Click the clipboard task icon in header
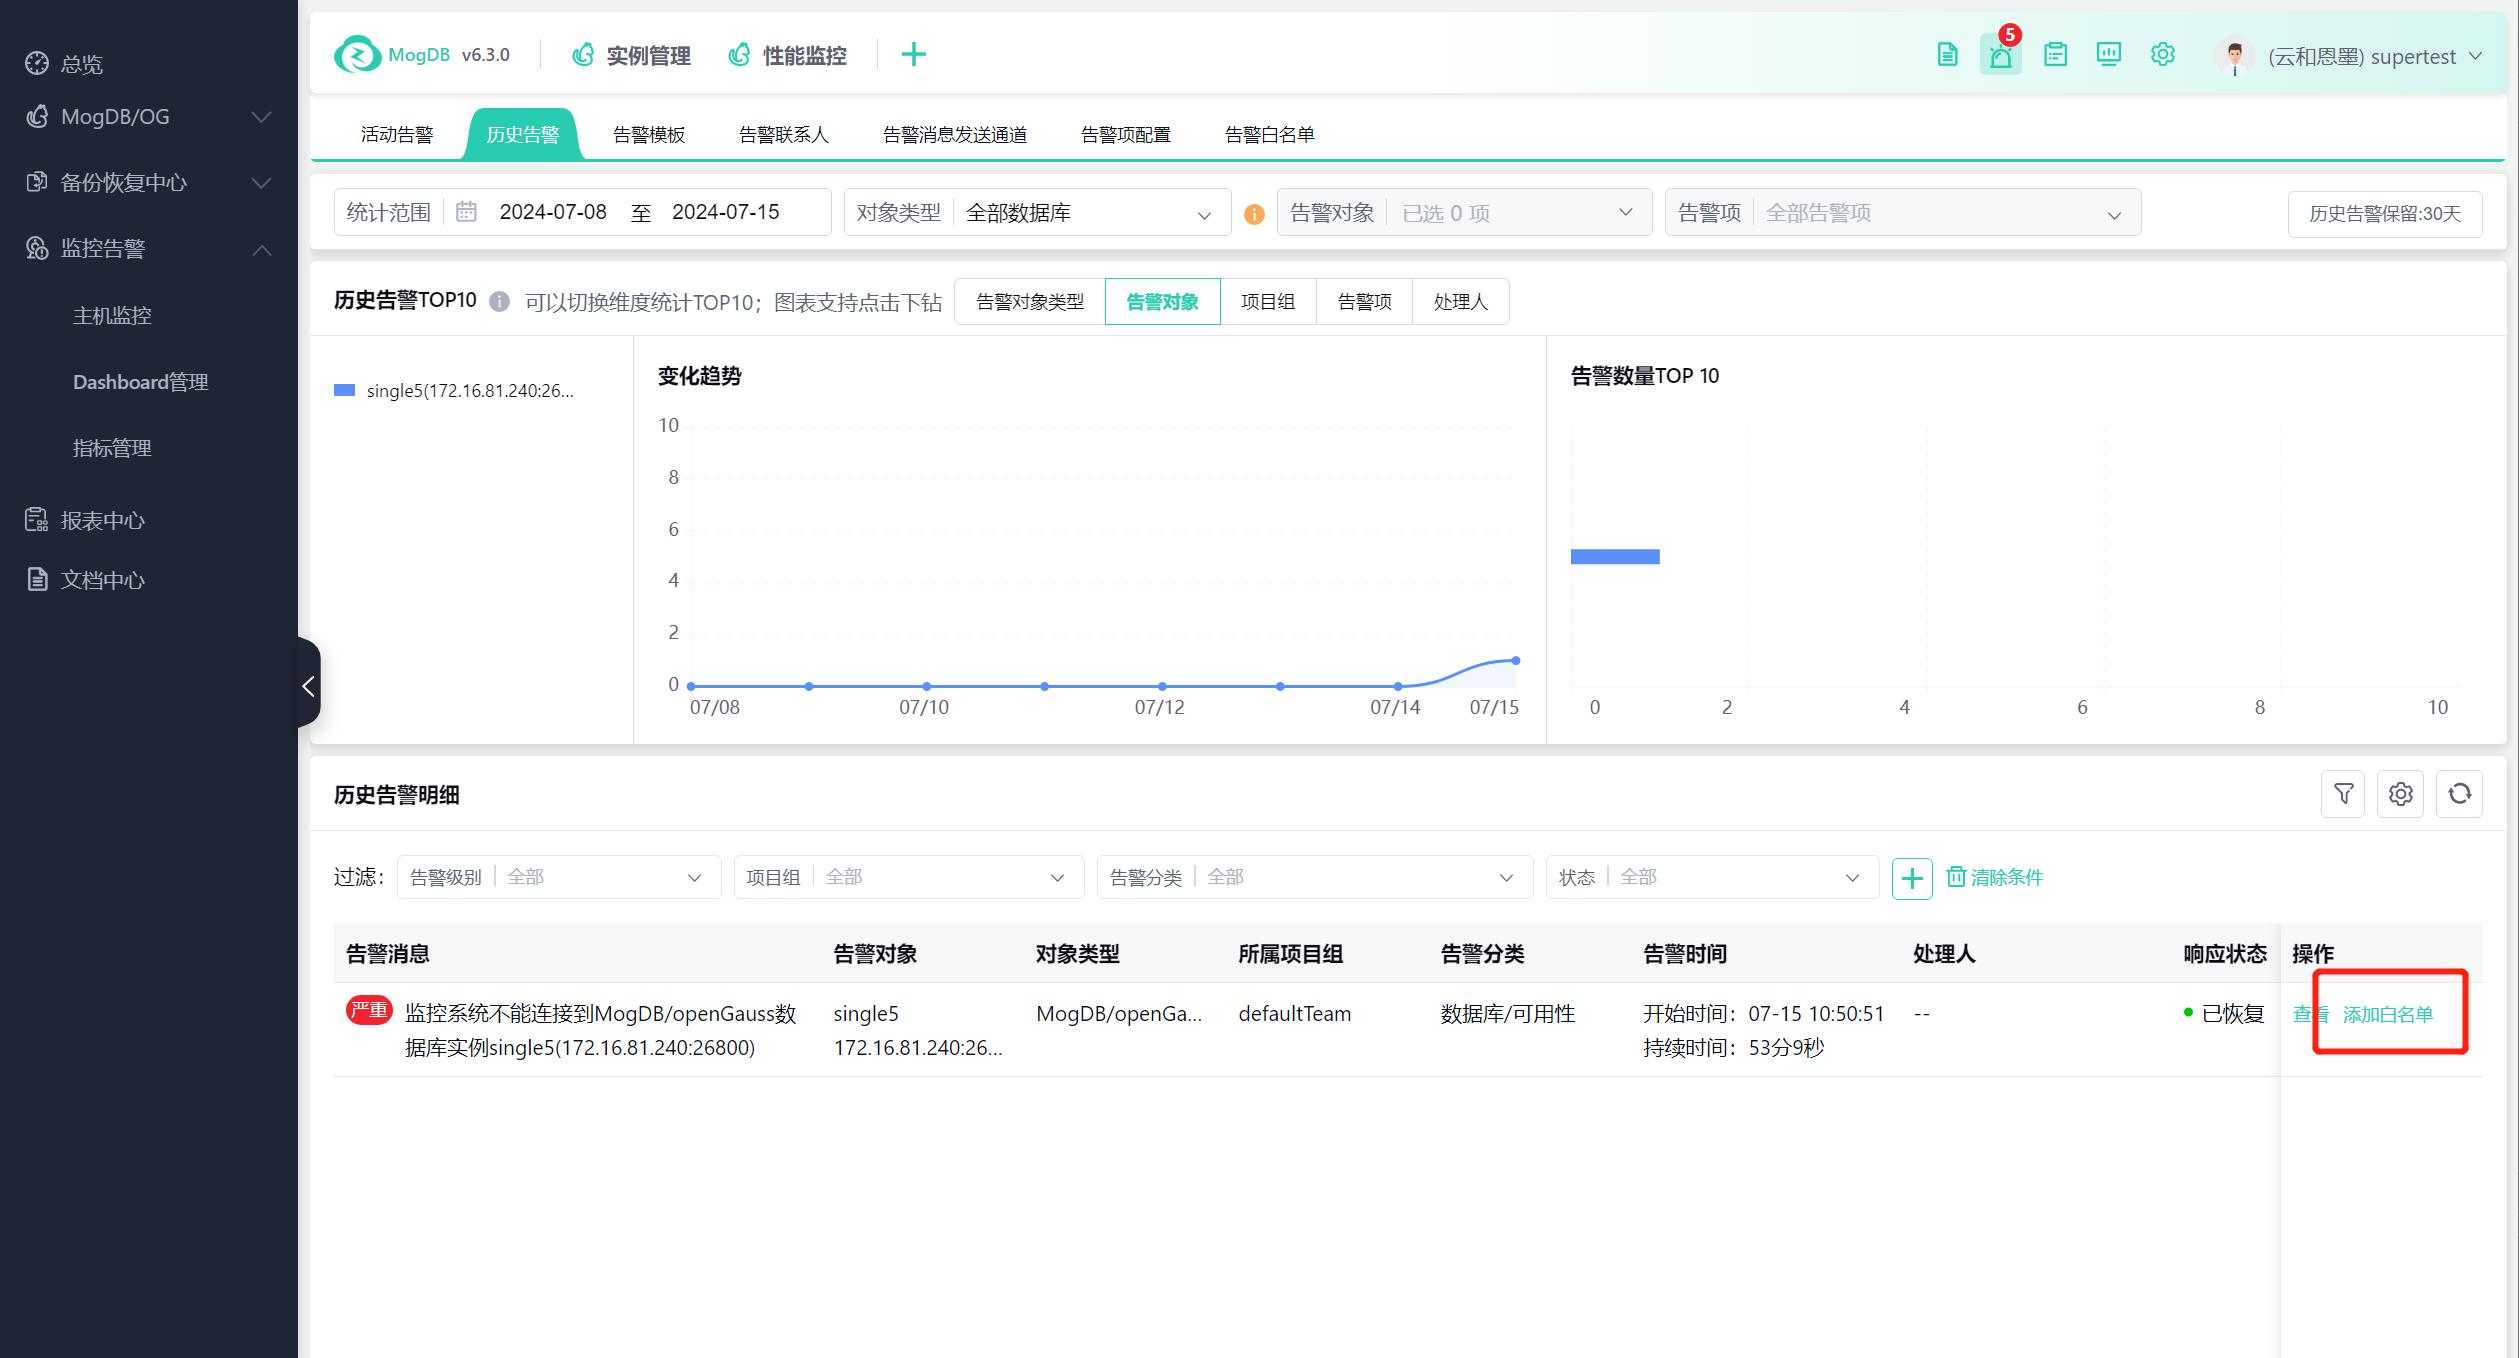The width and height of the screenshot is (2519, 1358). [x=2055, y=54]
